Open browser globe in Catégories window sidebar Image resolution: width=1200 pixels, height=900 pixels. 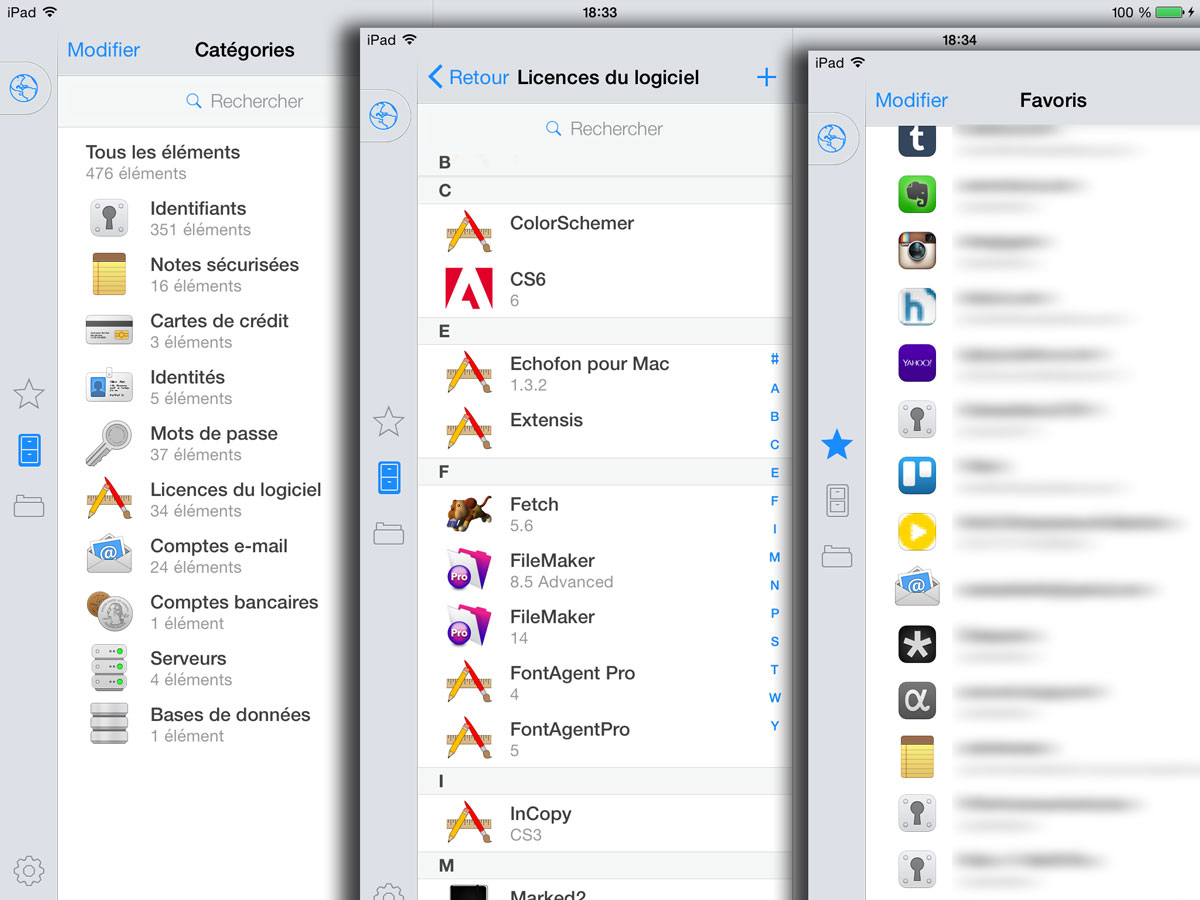(x=24, y=90)
